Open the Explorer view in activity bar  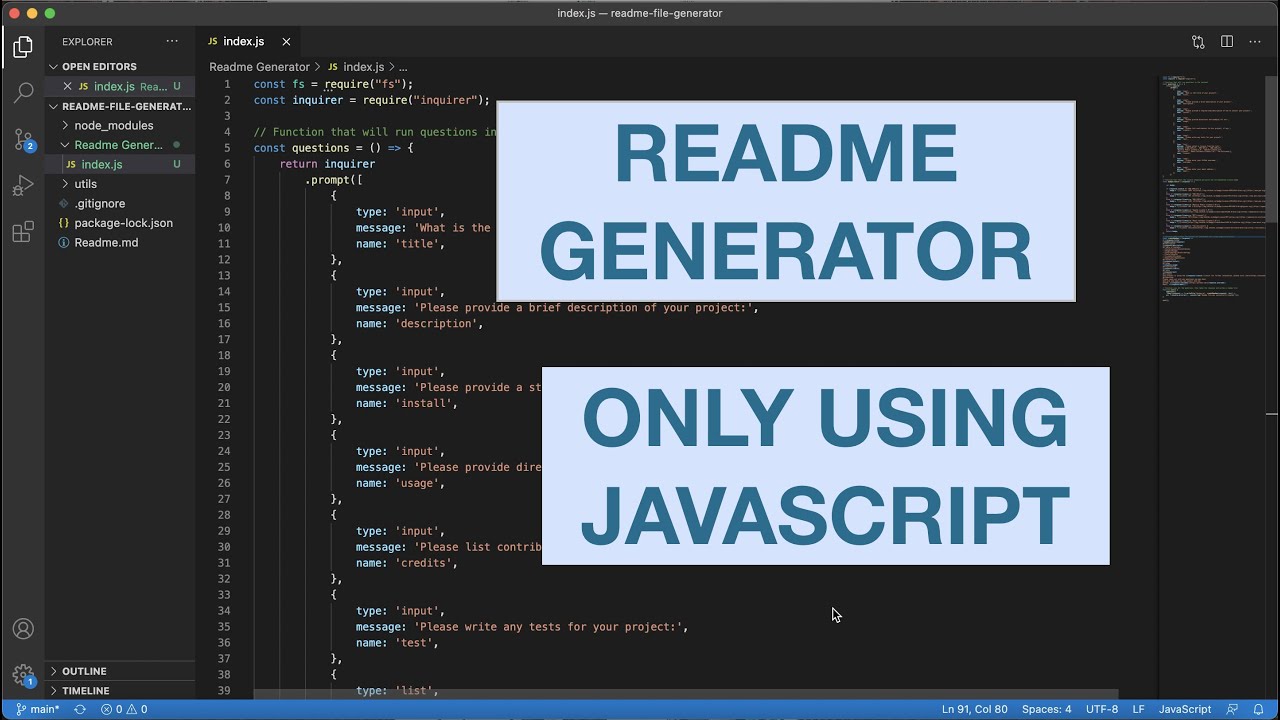23,47
